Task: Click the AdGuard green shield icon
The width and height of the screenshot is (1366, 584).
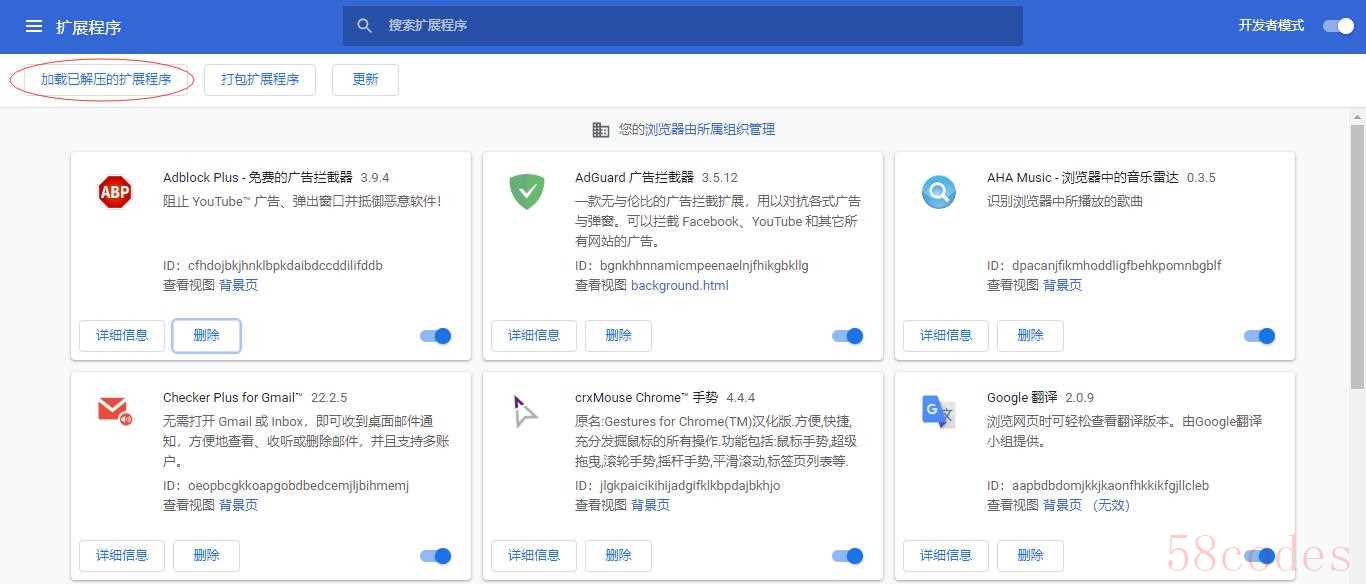Action: [x=527, y=191]
